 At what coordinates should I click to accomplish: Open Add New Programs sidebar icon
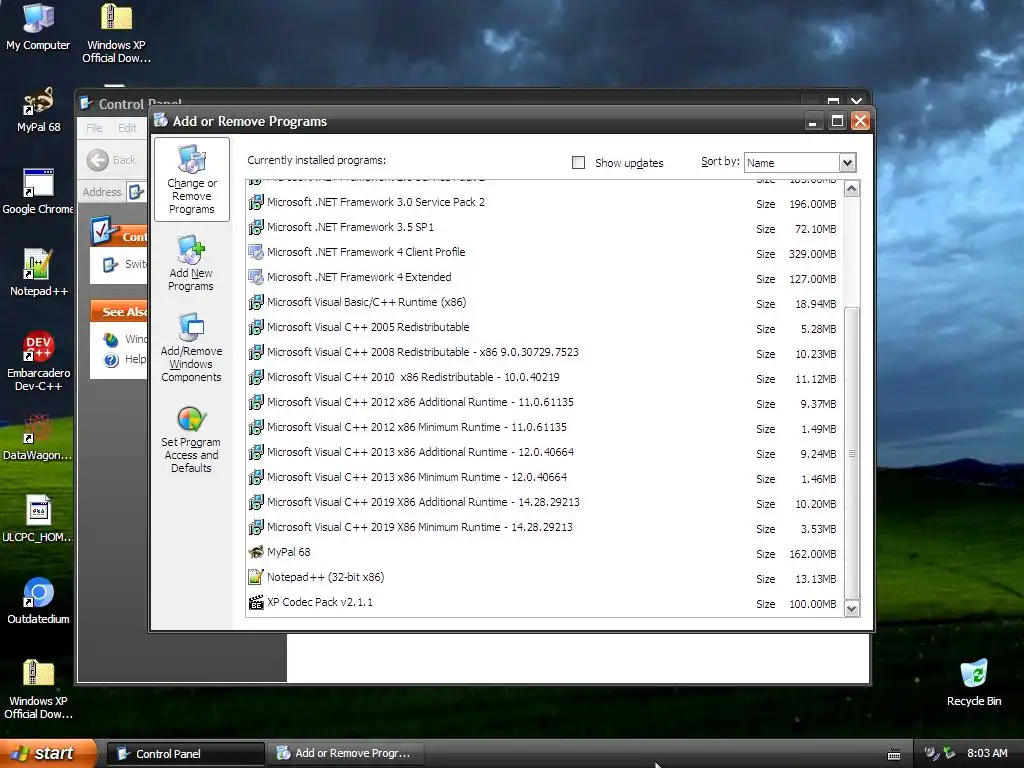pyautogui.click(x=191, y=263)
